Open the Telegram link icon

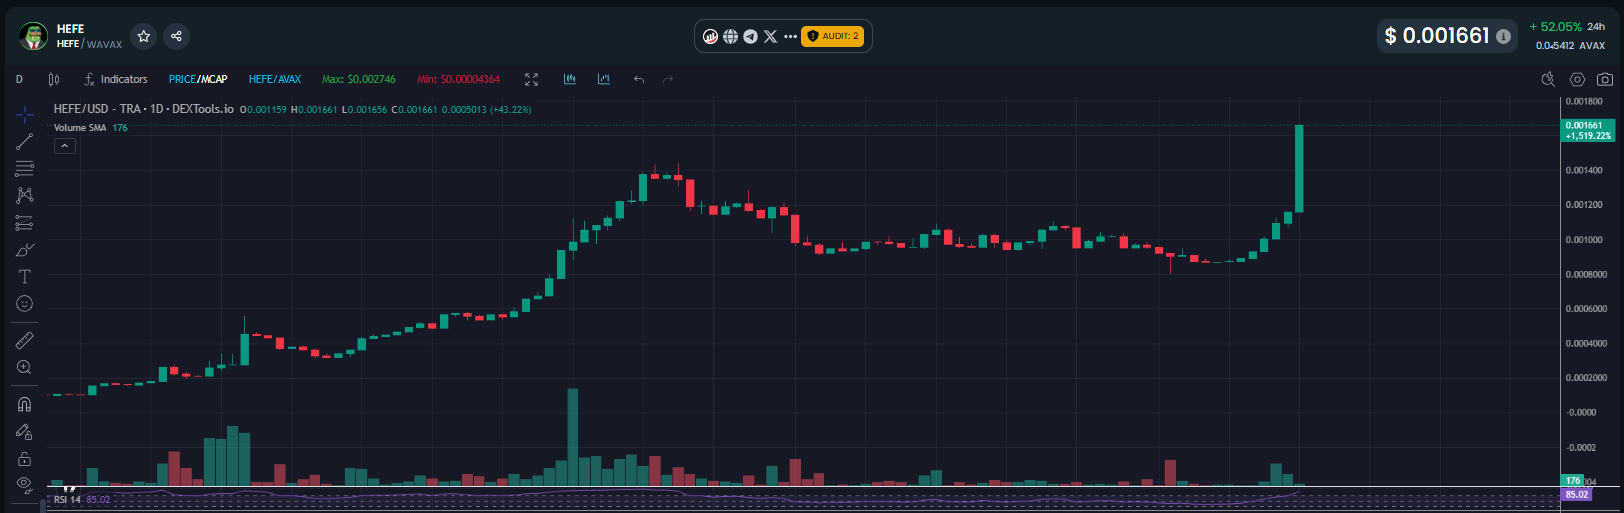click(750, 36)
